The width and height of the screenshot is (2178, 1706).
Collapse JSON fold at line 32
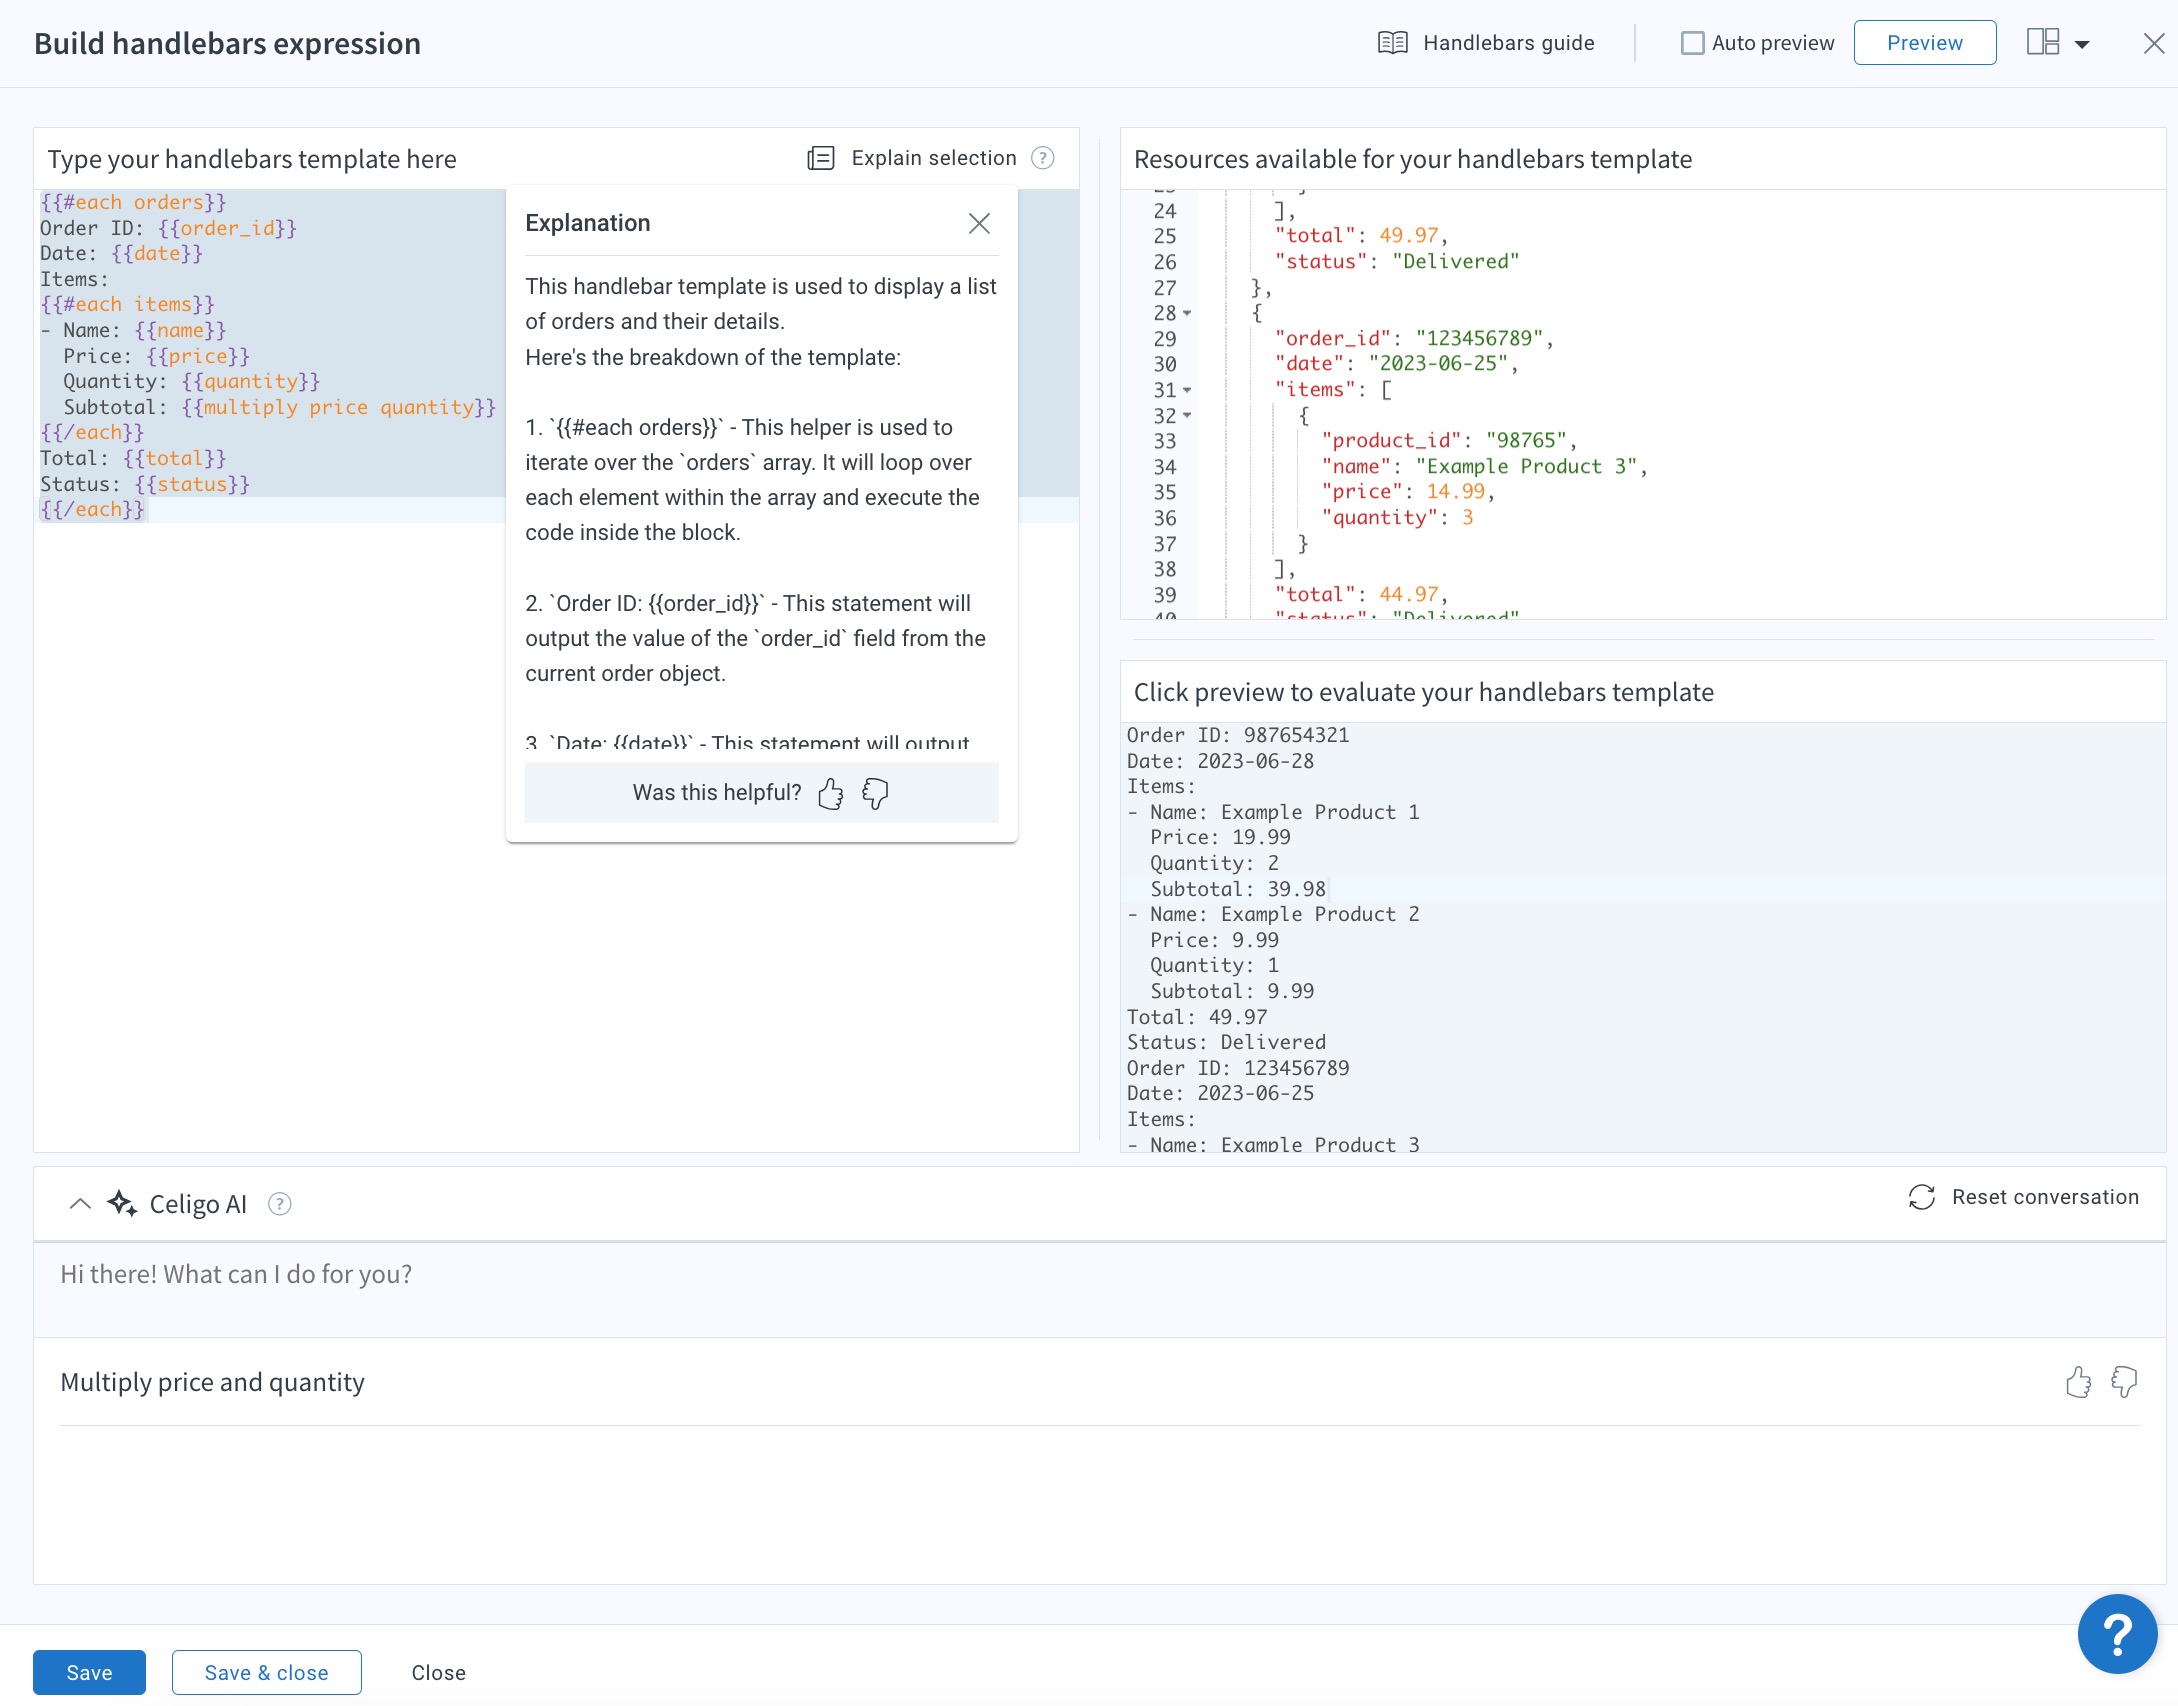coord(1187,415)
